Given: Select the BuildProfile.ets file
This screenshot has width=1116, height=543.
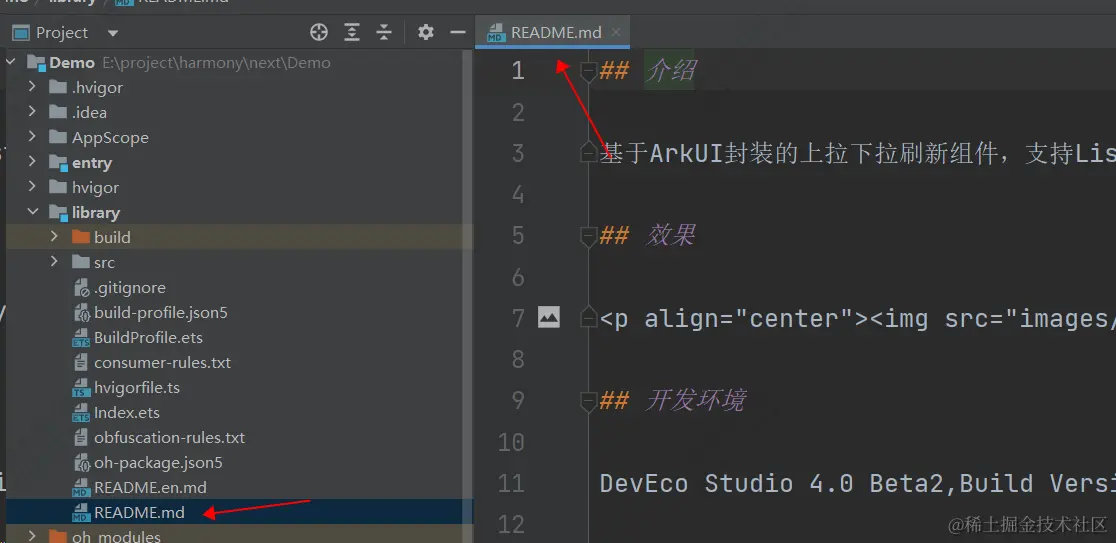Looking at the screenshot, I should (148, 337).
